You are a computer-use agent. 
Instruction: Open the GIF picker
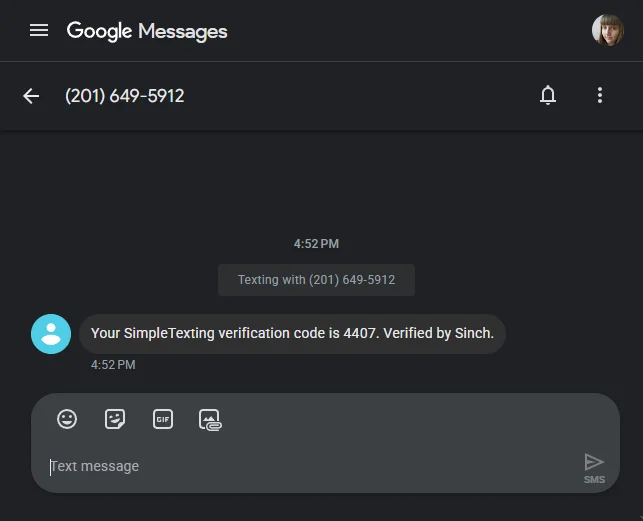[x=163, y=420]
